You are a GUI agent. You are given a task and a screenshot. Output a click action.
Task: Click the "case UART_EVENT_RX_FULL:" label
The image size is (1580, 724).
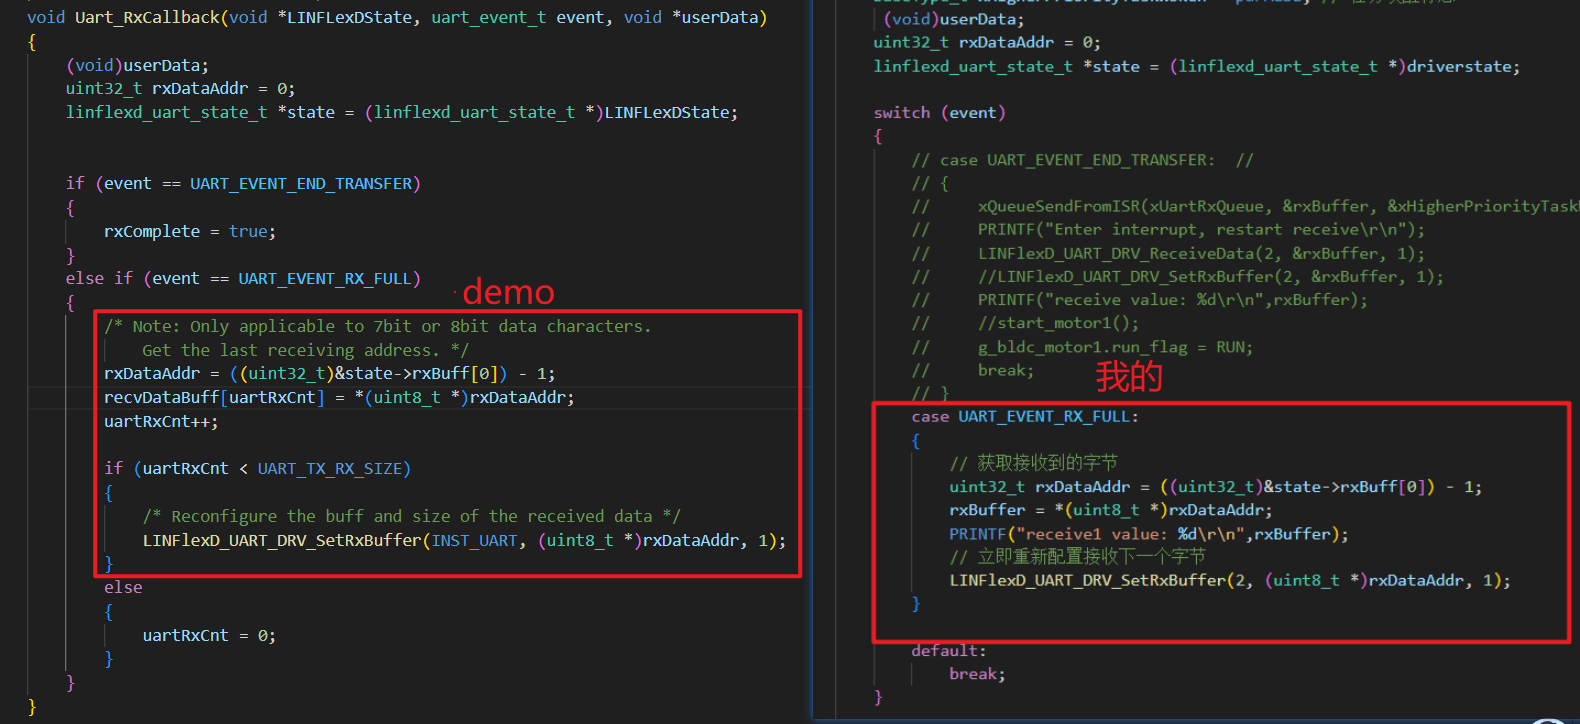pyautogui.click(x=1024, y=416)
